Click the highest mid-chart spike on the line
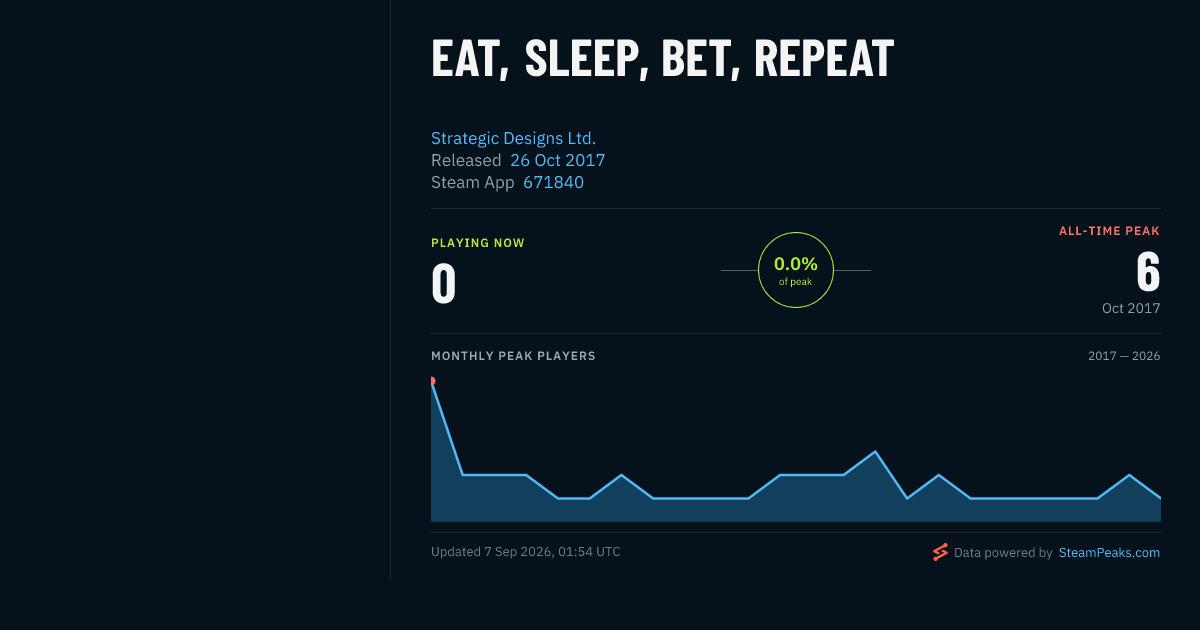The height and width of the screenshot is (630, 1200). point(876,452)
